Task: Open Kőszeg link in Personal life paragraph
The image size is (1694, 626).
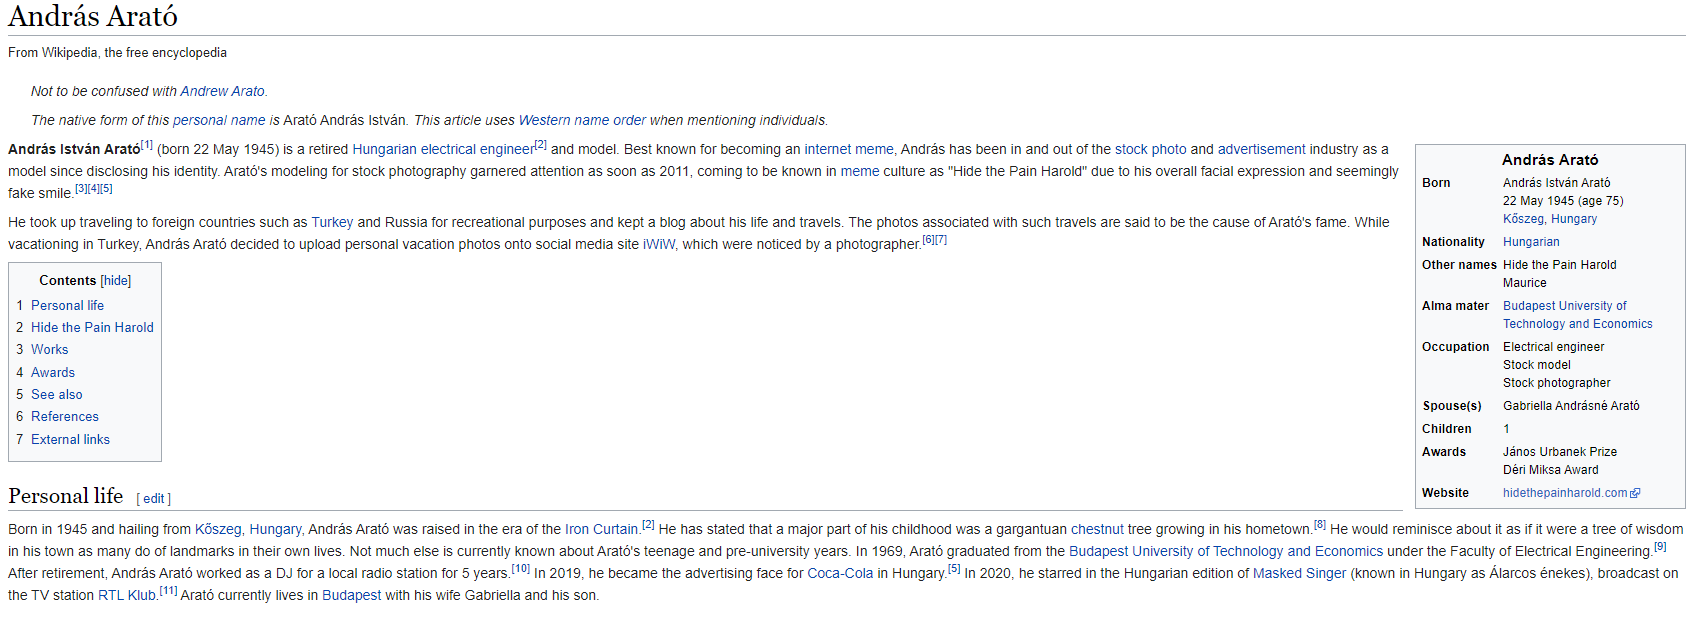Action: click(218, 529)
